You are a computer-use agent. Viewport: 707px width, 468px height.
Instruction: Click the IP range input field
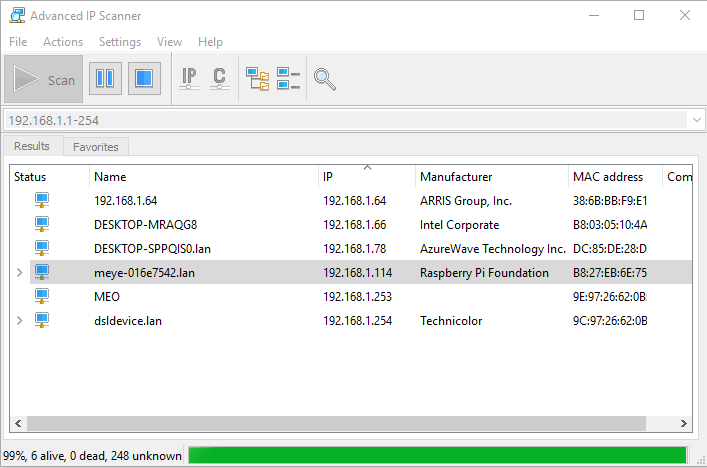[340, 120]
